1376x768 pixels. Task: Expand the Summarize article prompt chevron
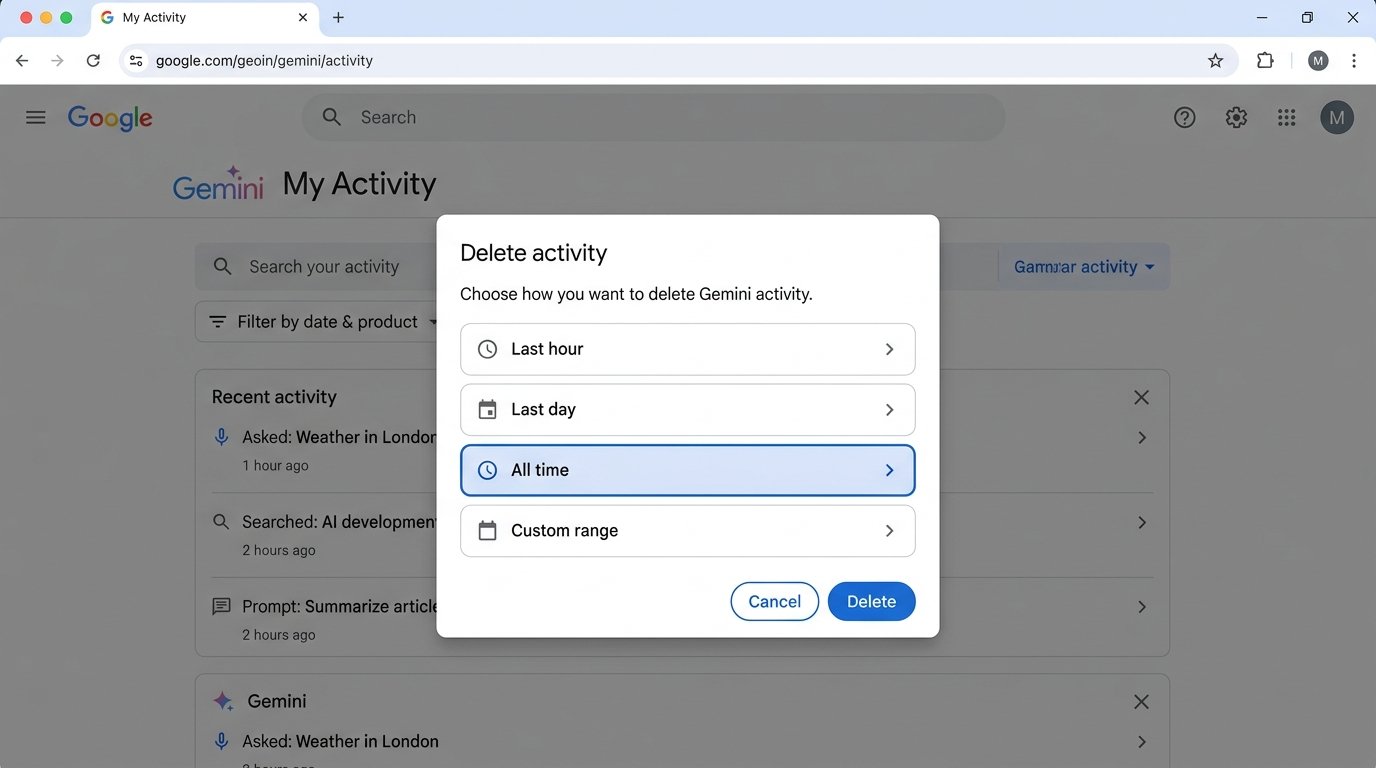(1142, 607)
